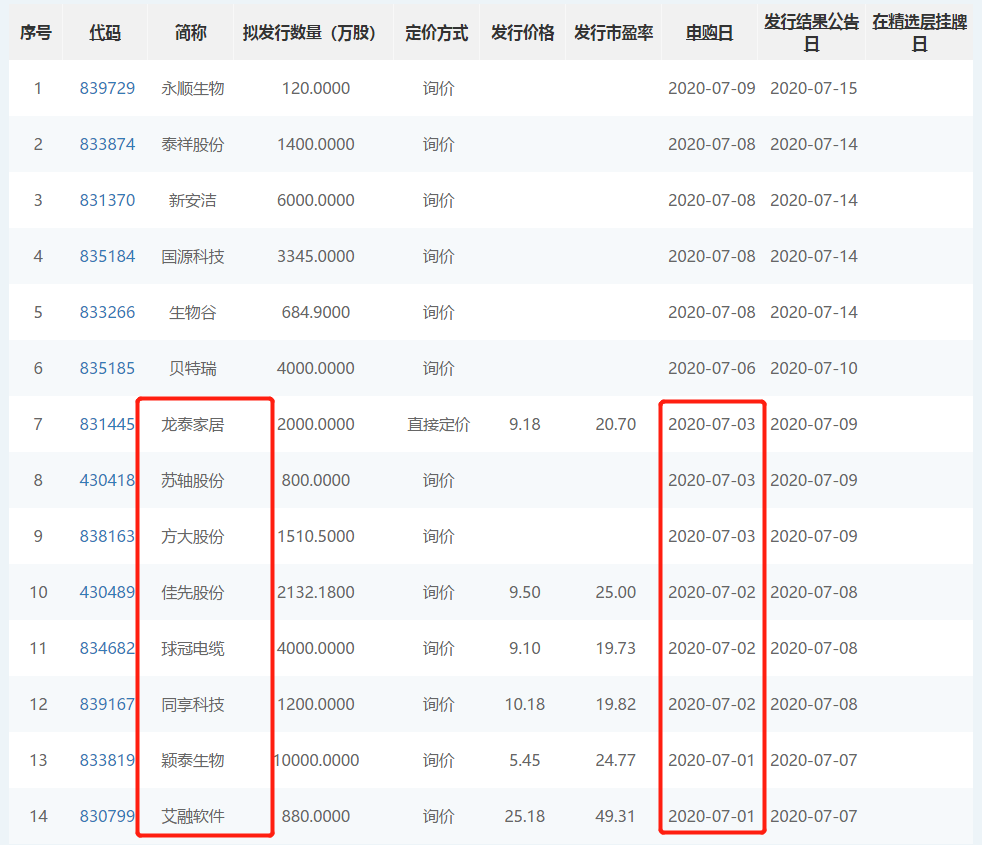
Task: Click the issue price 25.18
Action: 524,816
